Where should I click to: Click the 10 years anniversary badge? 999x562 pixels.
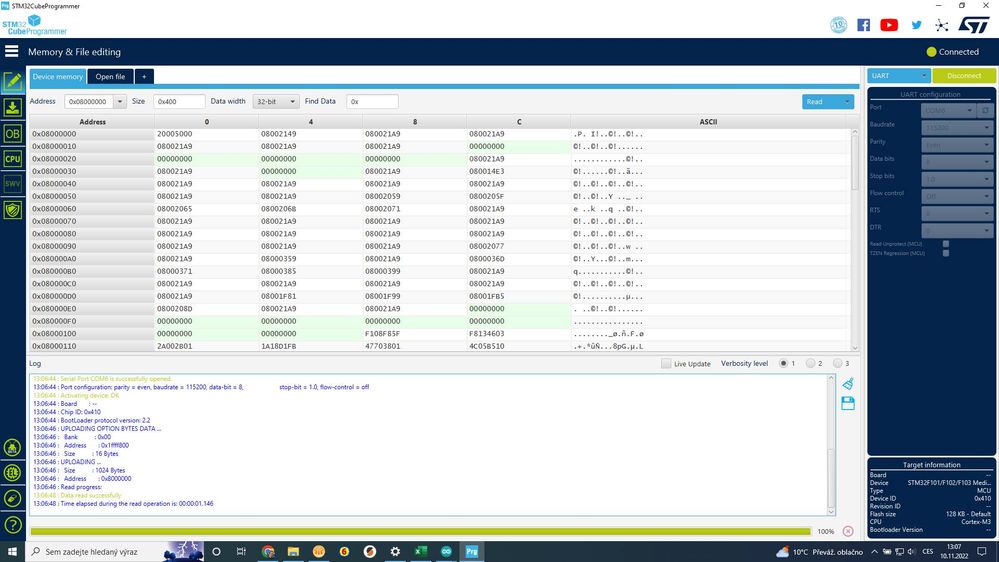(x=838, y=25)
